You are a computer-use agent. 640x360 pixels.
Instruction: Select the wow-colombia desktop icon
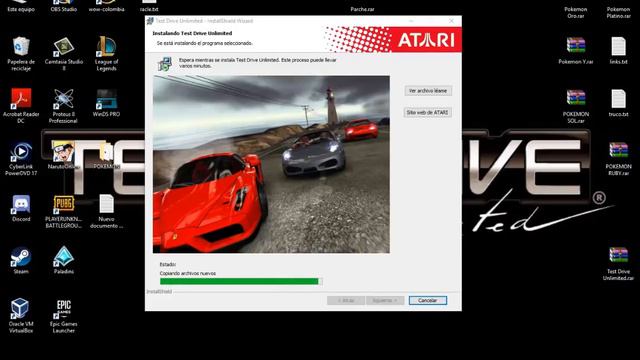pyautogui.click(x=106, y=7)
